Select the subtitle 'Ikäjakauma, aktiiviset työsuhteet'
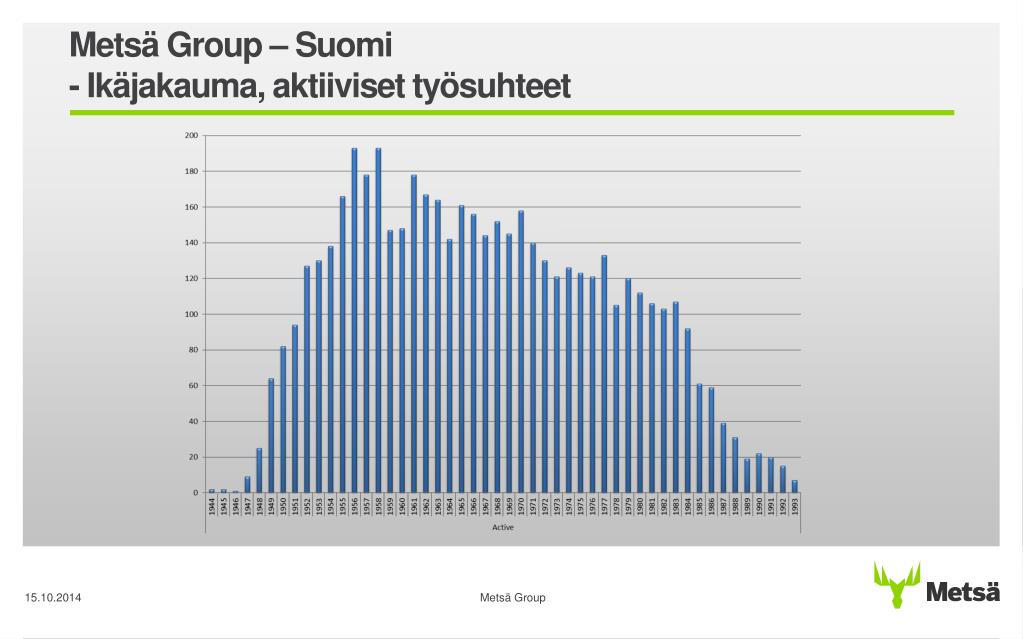1023x639 pixels. click(328, 86)
